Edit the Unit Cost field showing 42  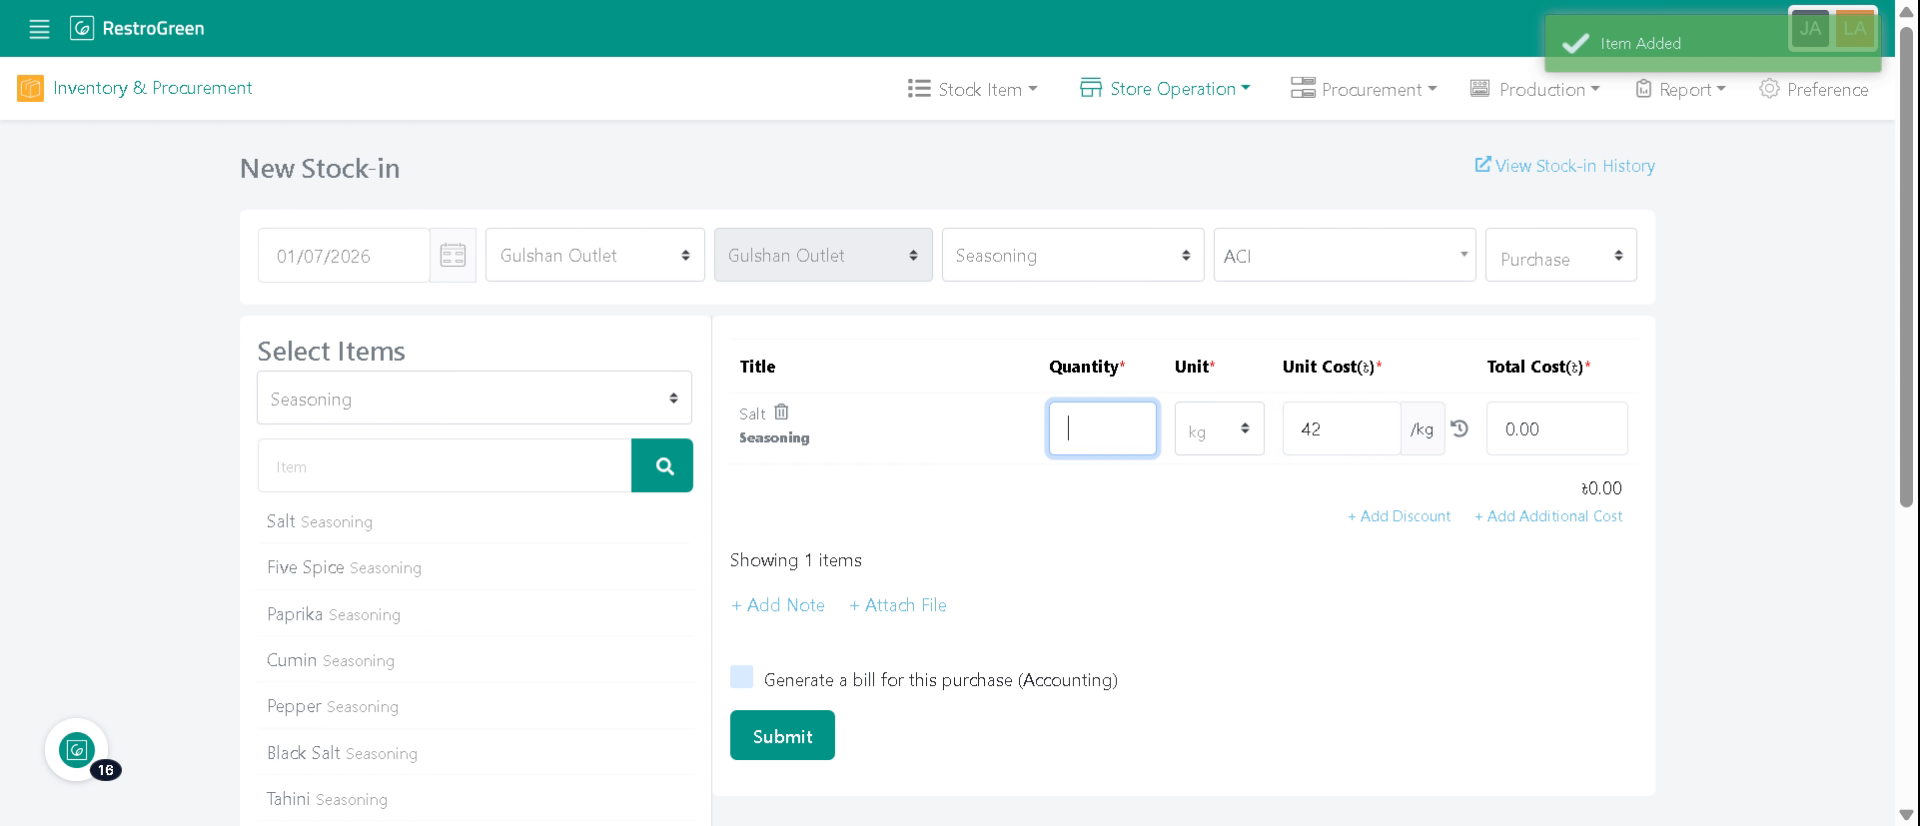coord(1342,429)
